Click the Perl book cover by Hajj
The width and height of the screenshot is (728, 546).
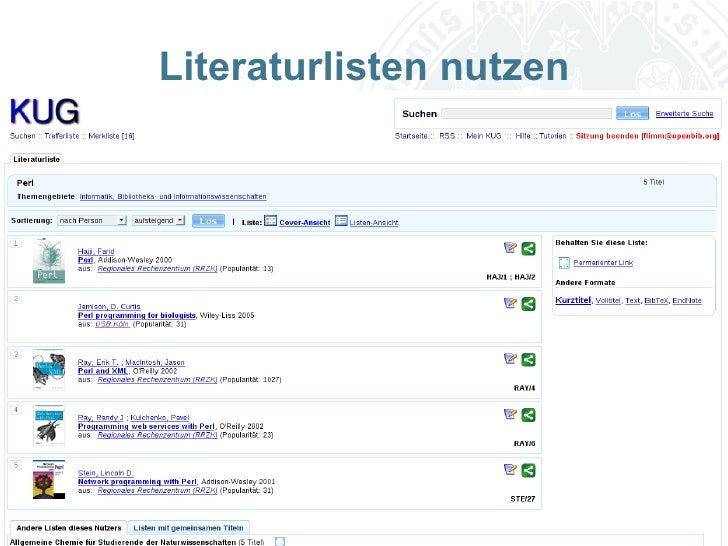[x=49, y=260]
